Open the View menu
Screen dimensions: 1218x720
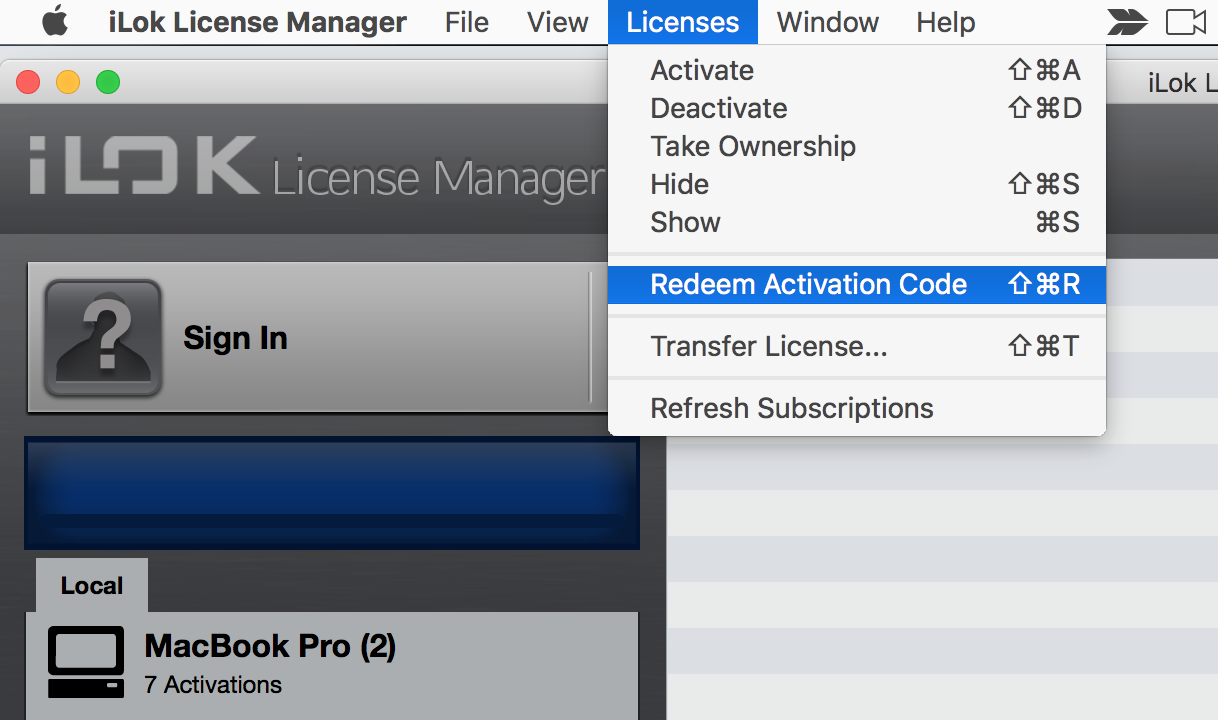pyautogui.click(x=558, y=22)
